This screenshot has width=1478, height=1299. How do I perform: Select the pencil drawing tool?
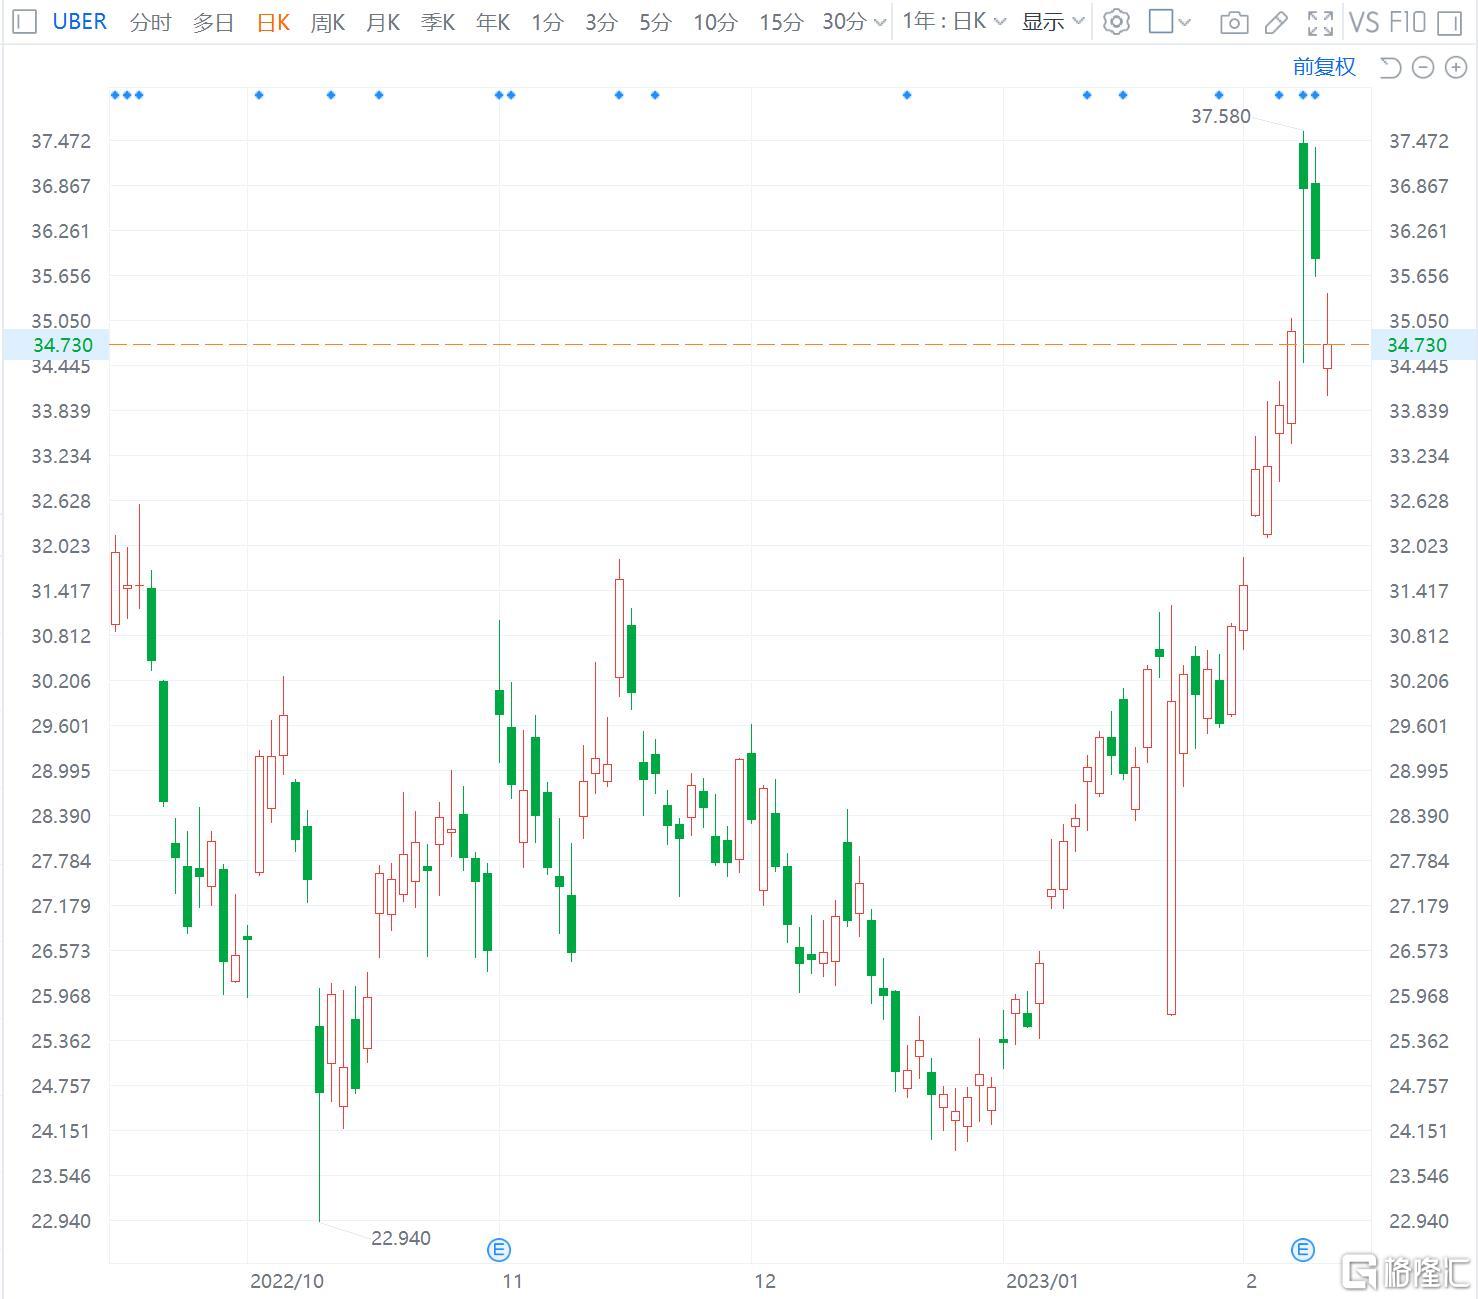(x=1276, y=22)
